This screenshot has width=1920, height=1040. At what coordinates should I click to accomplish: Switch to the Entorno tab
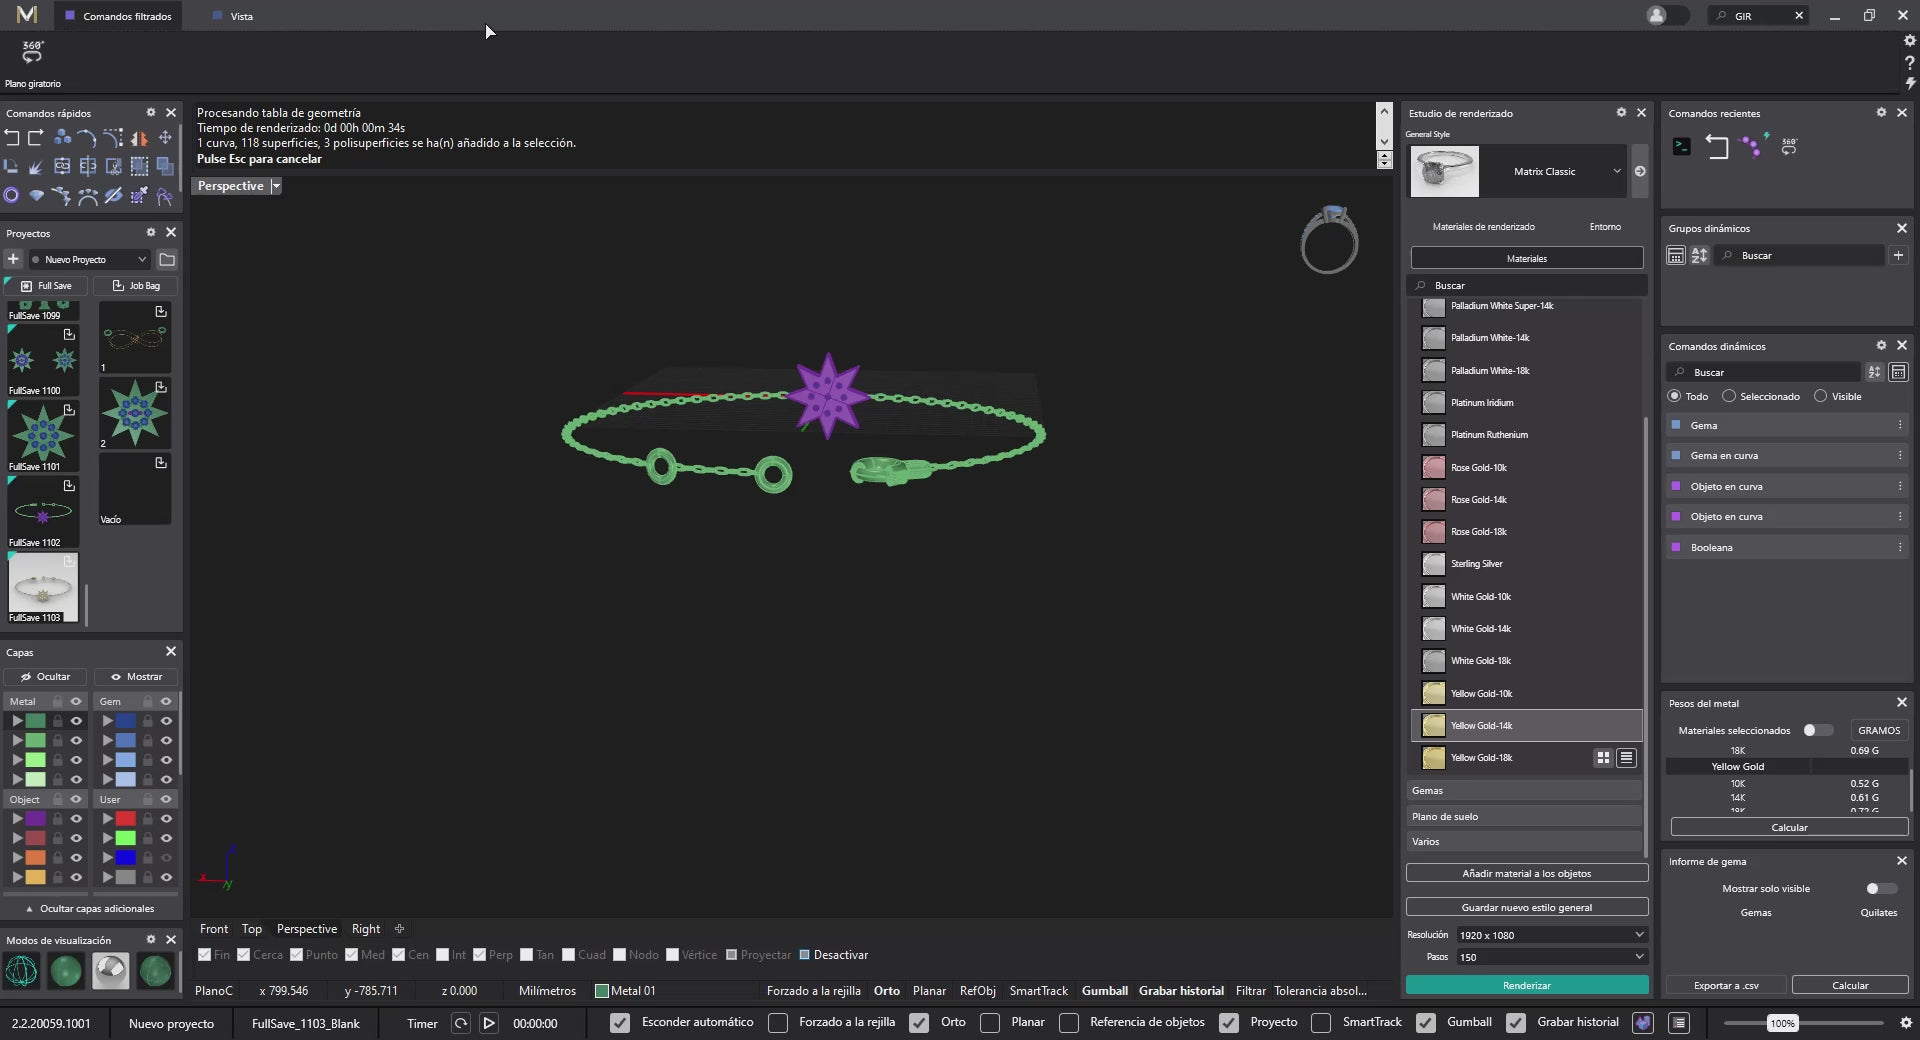click(x=1605, y=227)
